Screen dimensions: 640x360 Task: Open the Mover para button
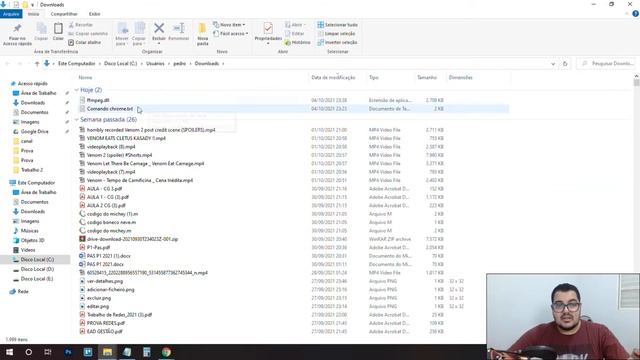122,33
